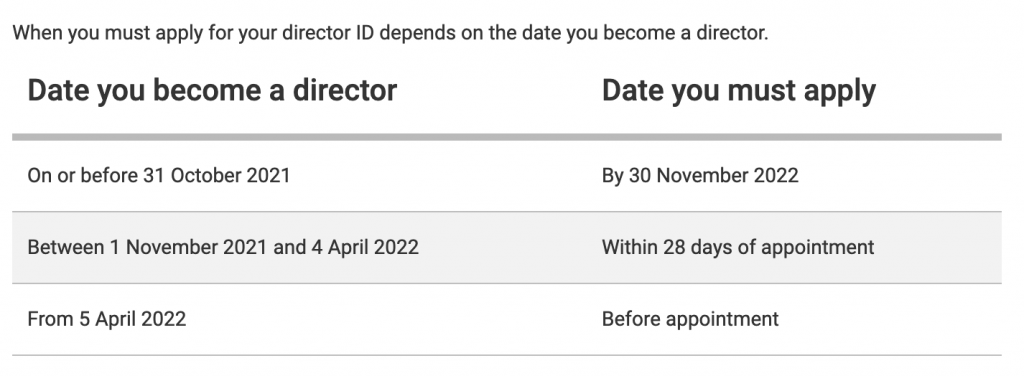Screen dimensions: 1024x376
Task: Click '30 November 2022' date text
Action: 714,176
